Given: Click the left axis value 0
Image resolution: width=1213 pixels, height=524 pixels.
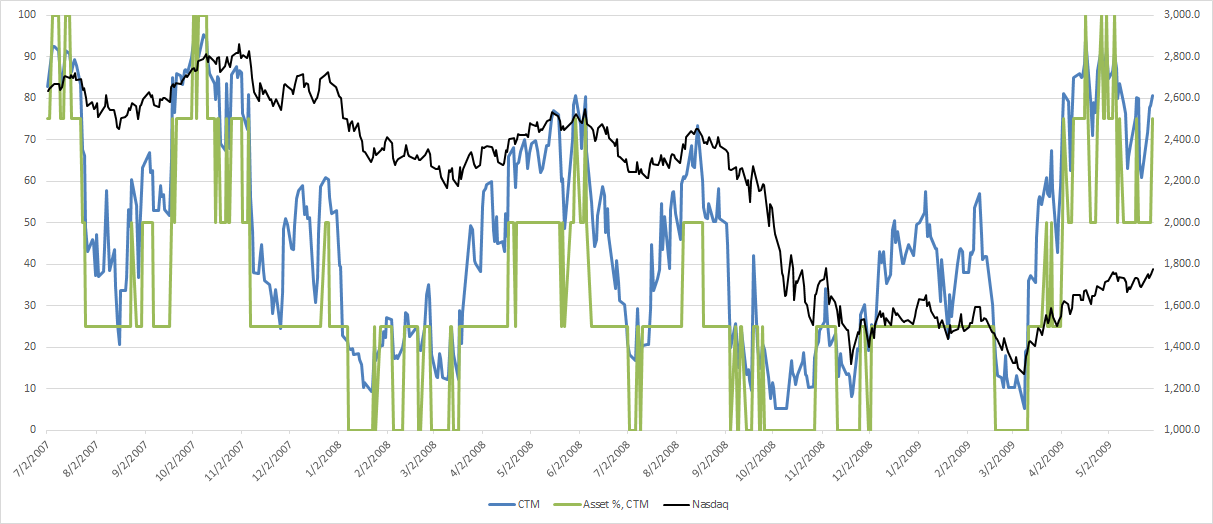Looking at the screenshot, I should click(x=34, y=430).
